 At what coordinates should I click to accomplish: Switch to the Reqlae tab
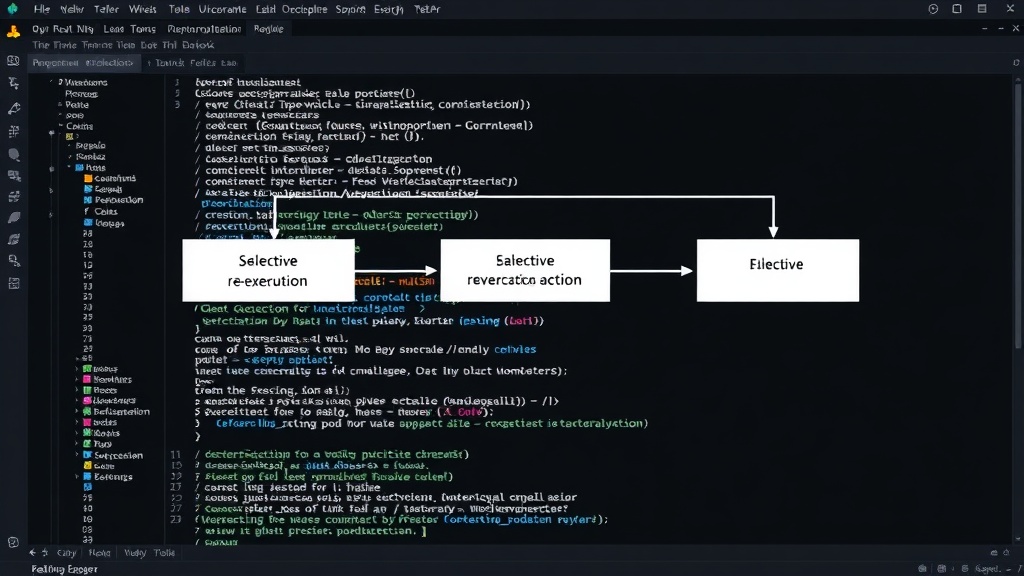pyautogui.click(x=268, y=29)
